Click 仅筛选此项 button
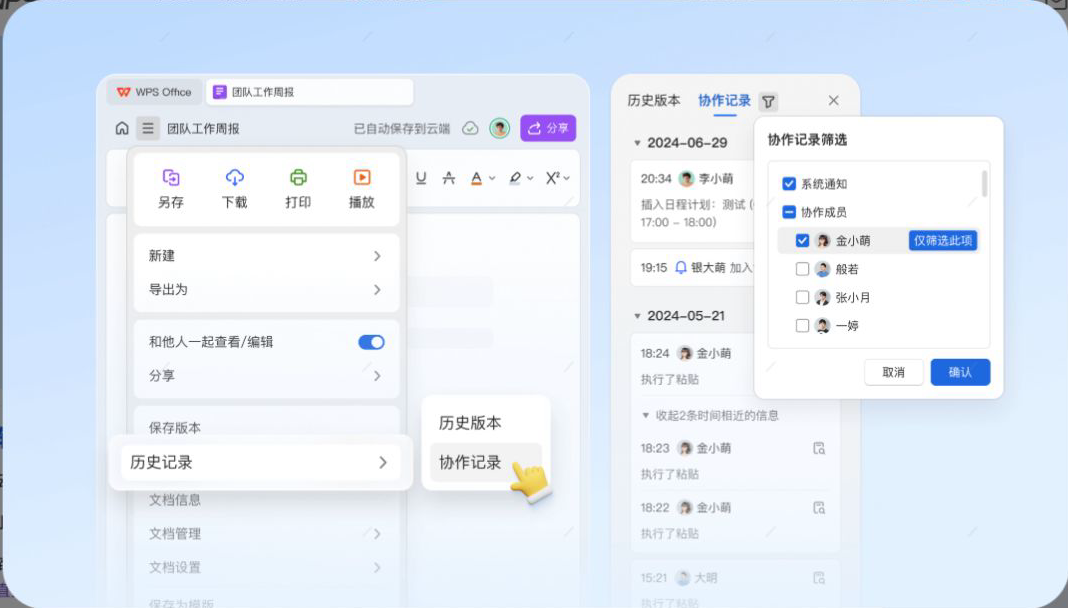This screenshot has width=1068, height=608. pyautogui.click(x=943, y=240)
